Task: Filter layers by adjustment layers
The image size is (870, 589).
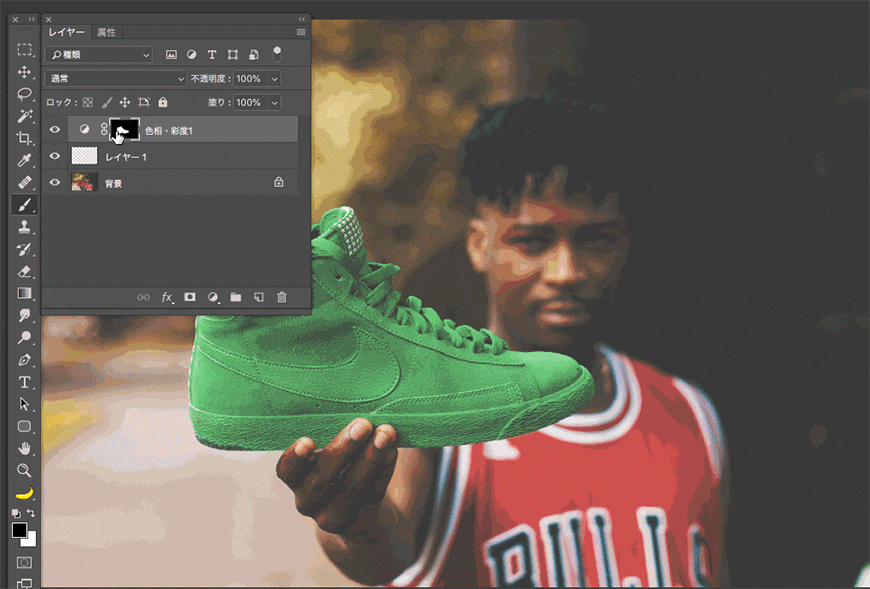Action: (x=191, y=54)
